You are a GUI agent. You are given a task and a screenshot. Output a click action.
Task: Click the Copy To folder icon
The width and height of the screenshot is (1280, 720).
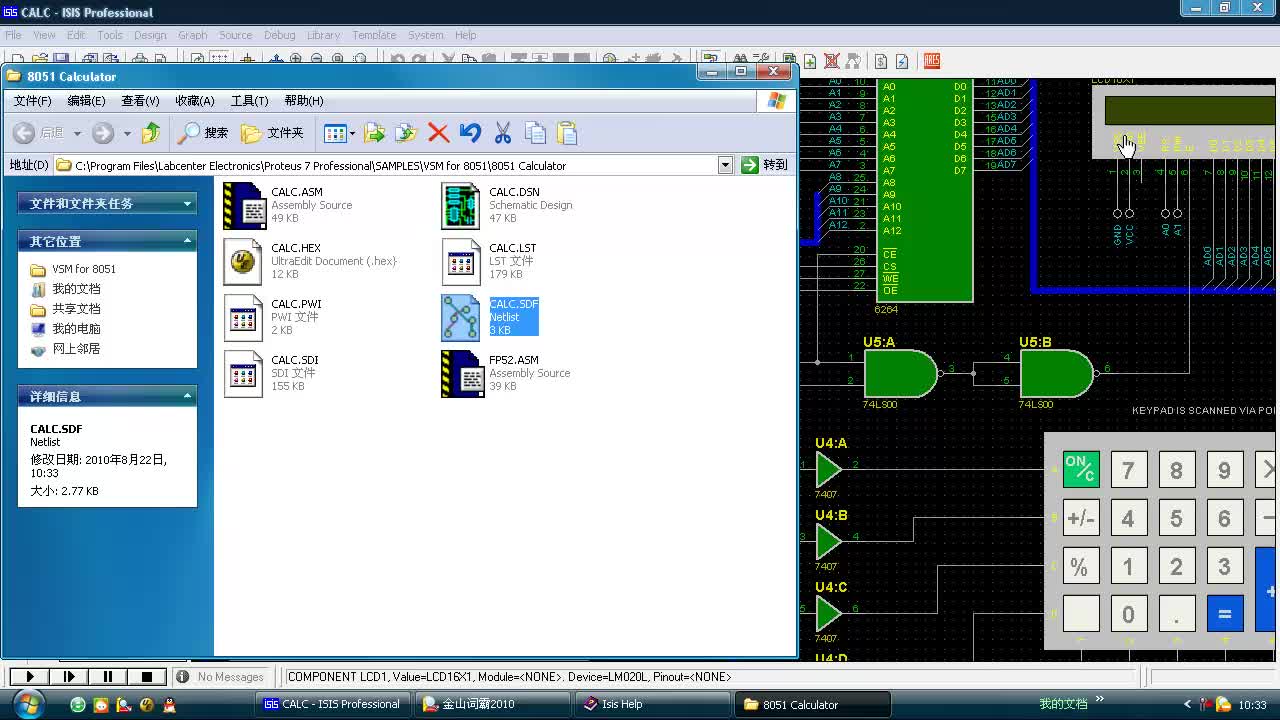(x=406, y=133)
